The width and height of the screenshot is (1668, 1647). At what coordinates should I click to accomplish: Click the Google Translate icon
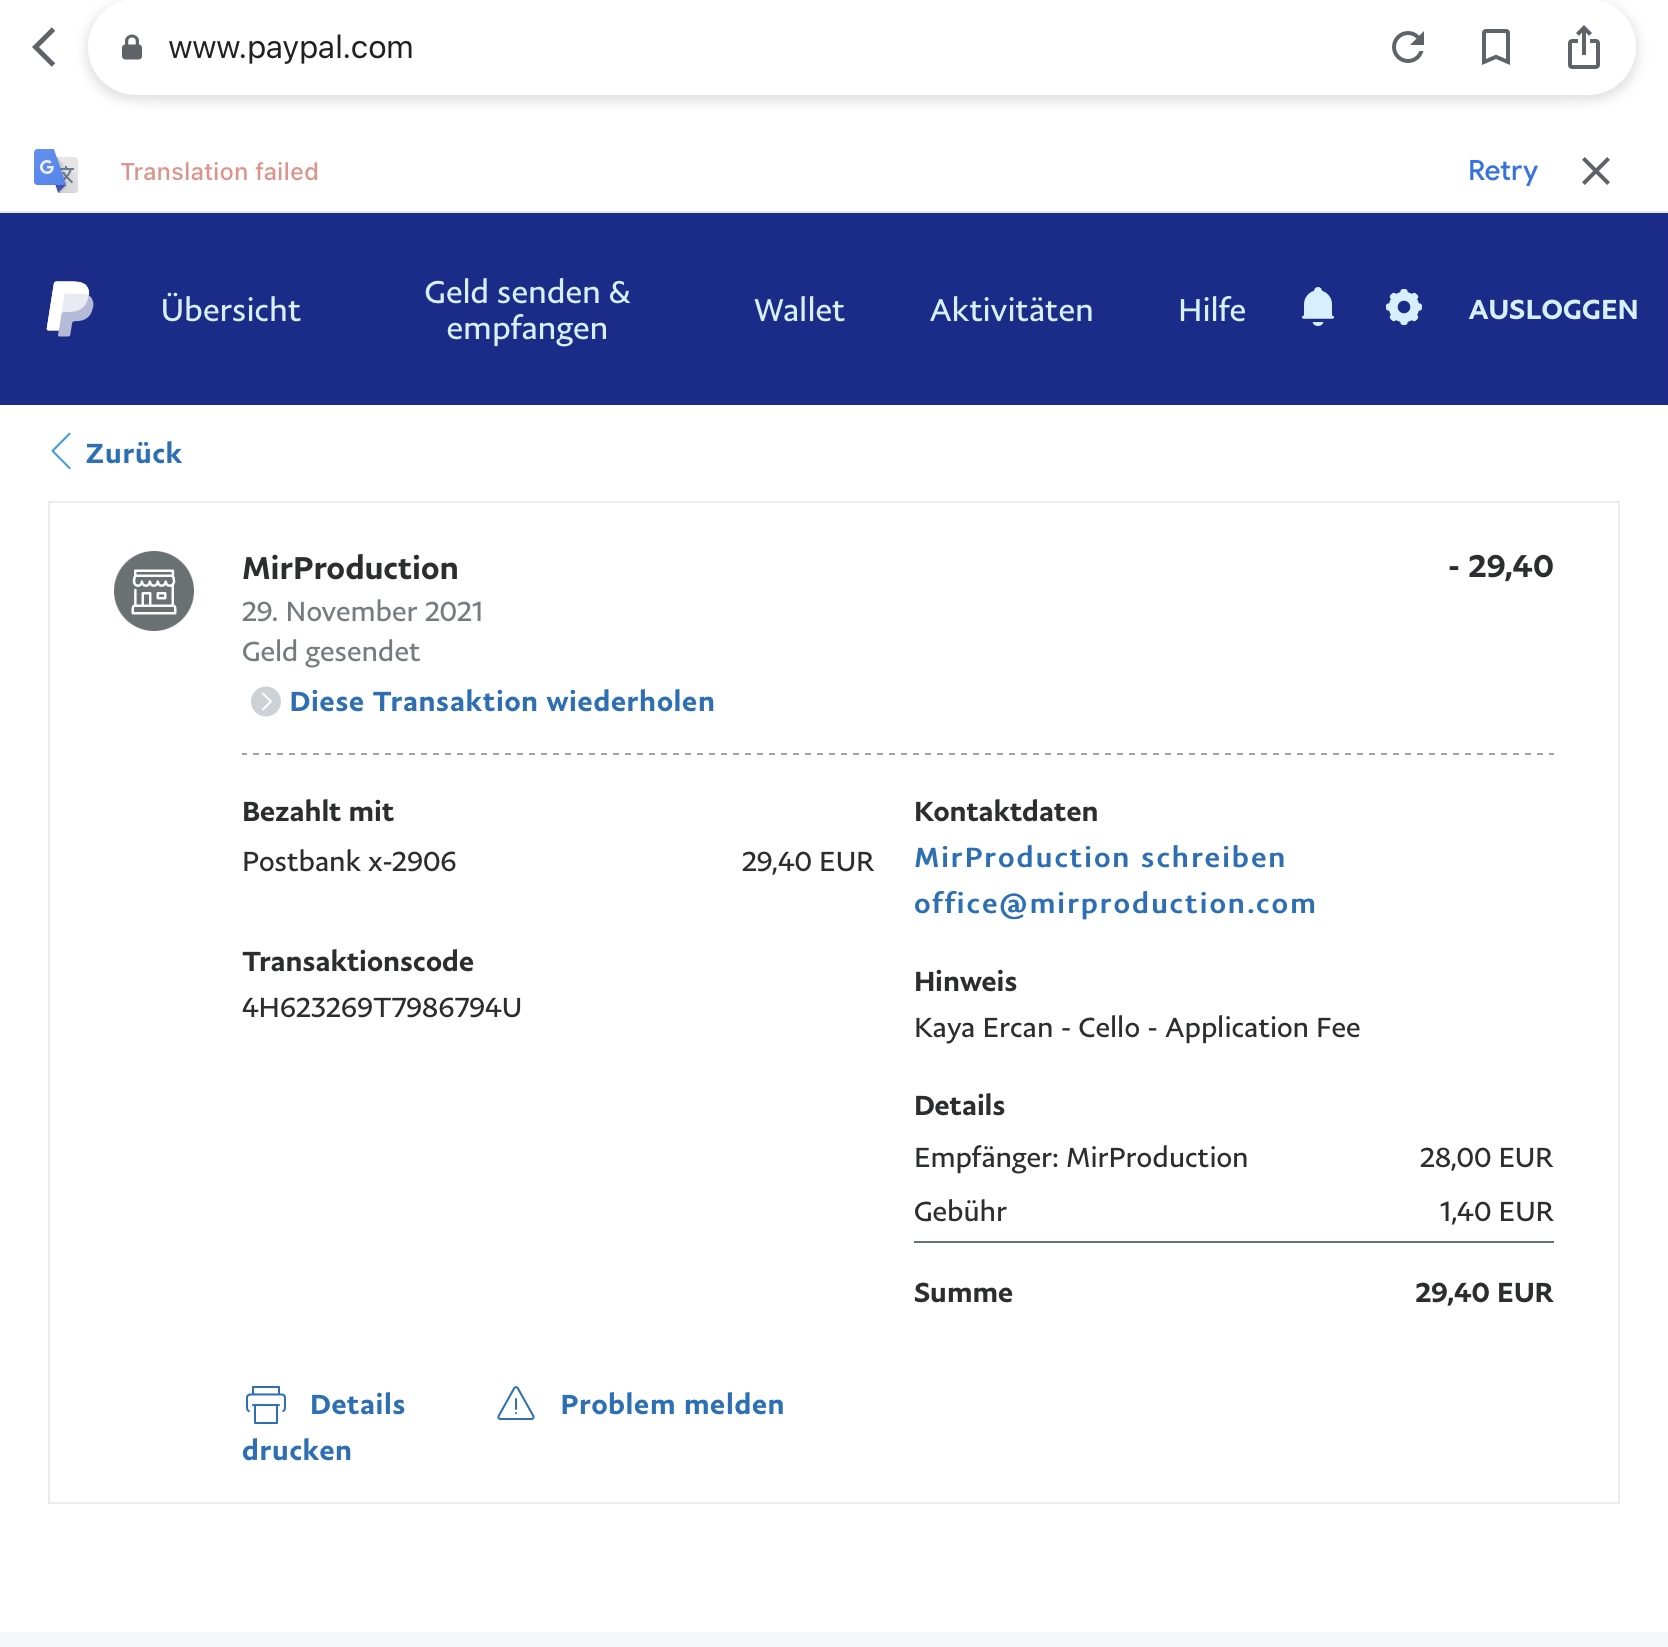pos(55,170)
